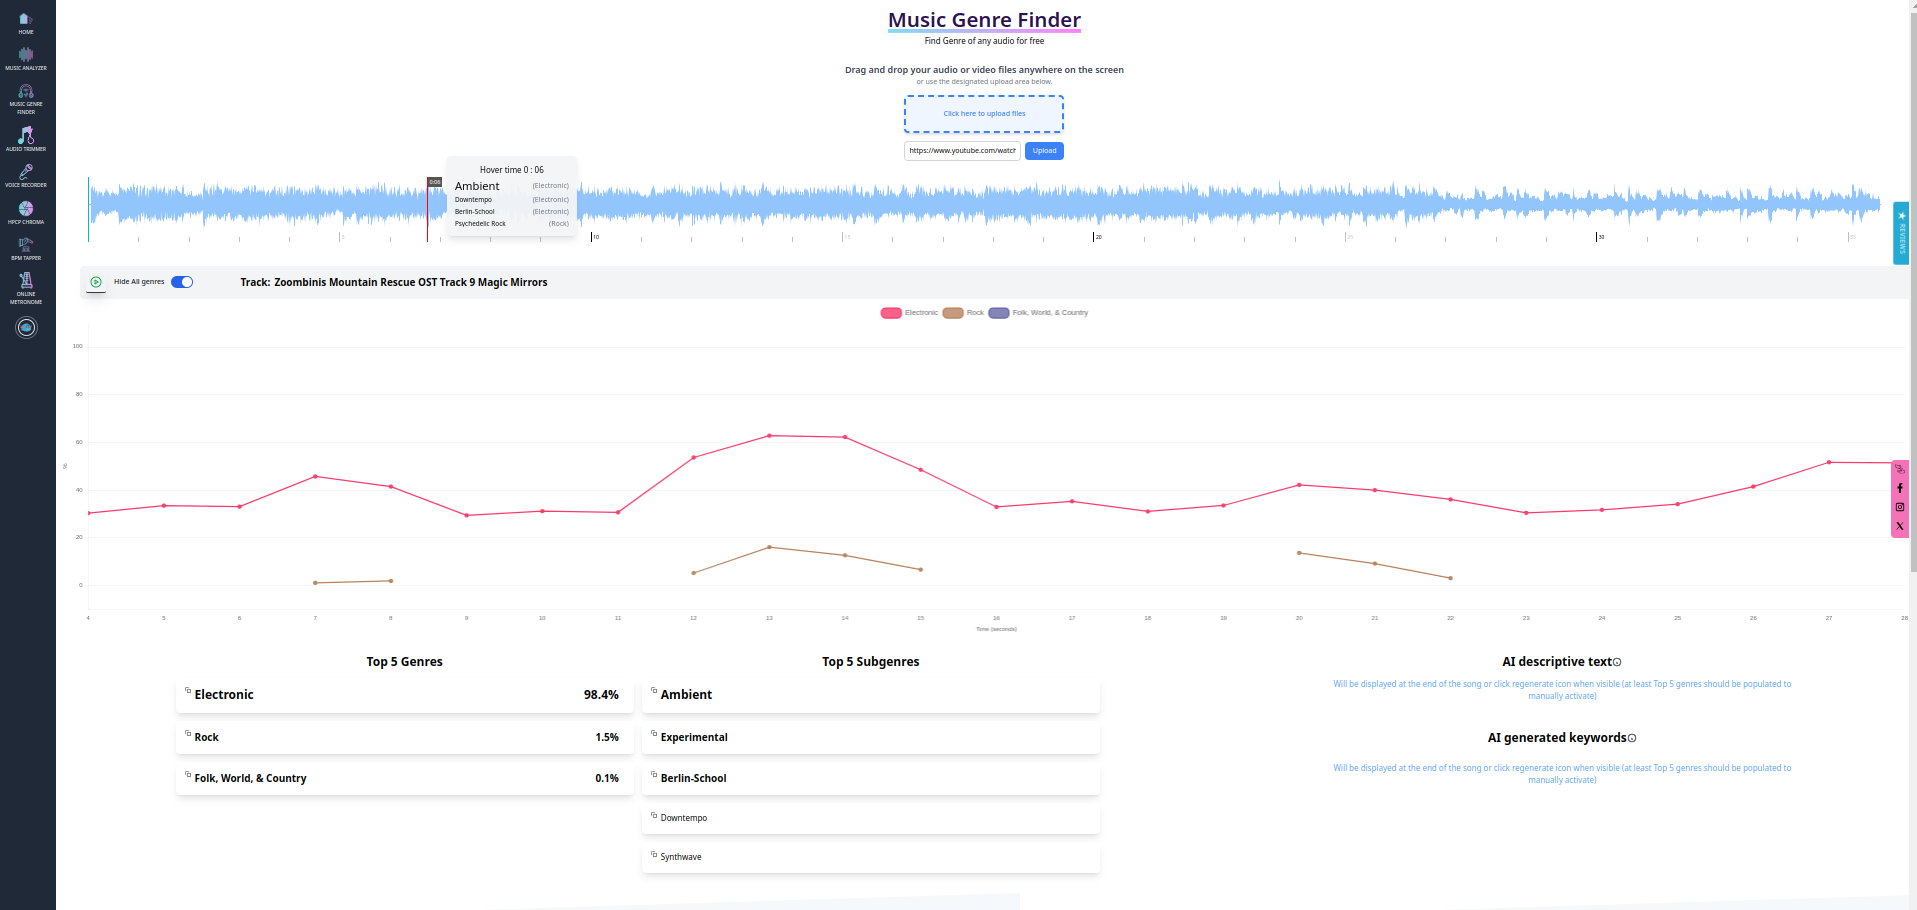
Task: Click the Facebook share icon
Action: click(1899, 488)
